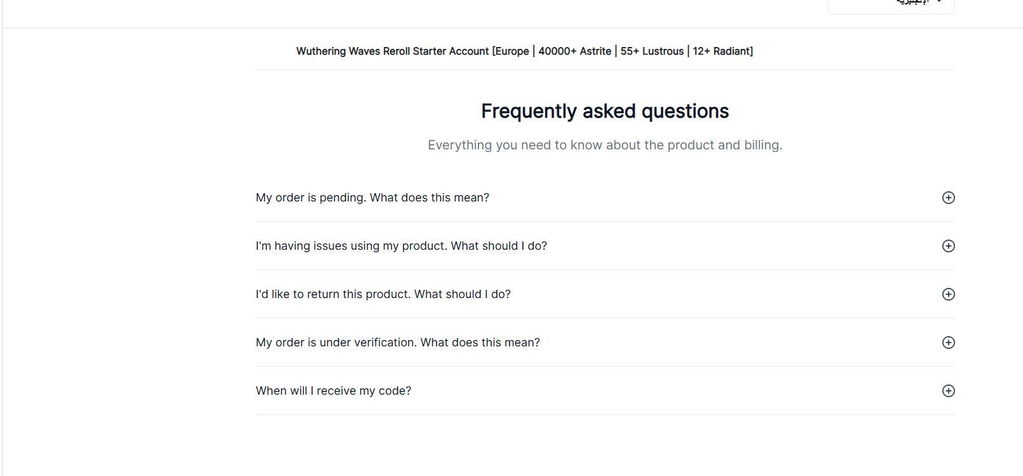Open 'My order is under verification' question text
Viewport: 1023px width, 476px height.
click(x=398, y=342)
